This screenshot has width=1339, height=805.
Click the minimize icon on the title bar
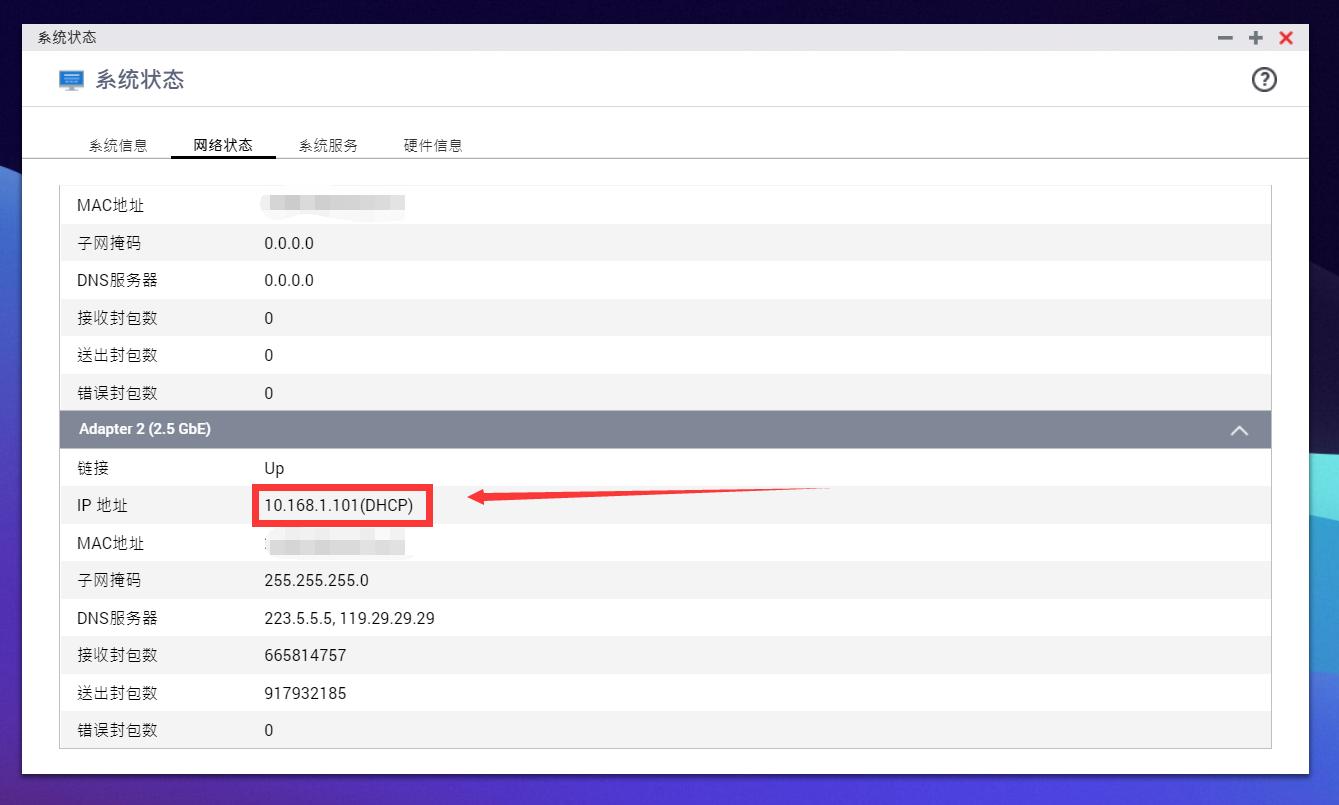tap(1225, 37)
